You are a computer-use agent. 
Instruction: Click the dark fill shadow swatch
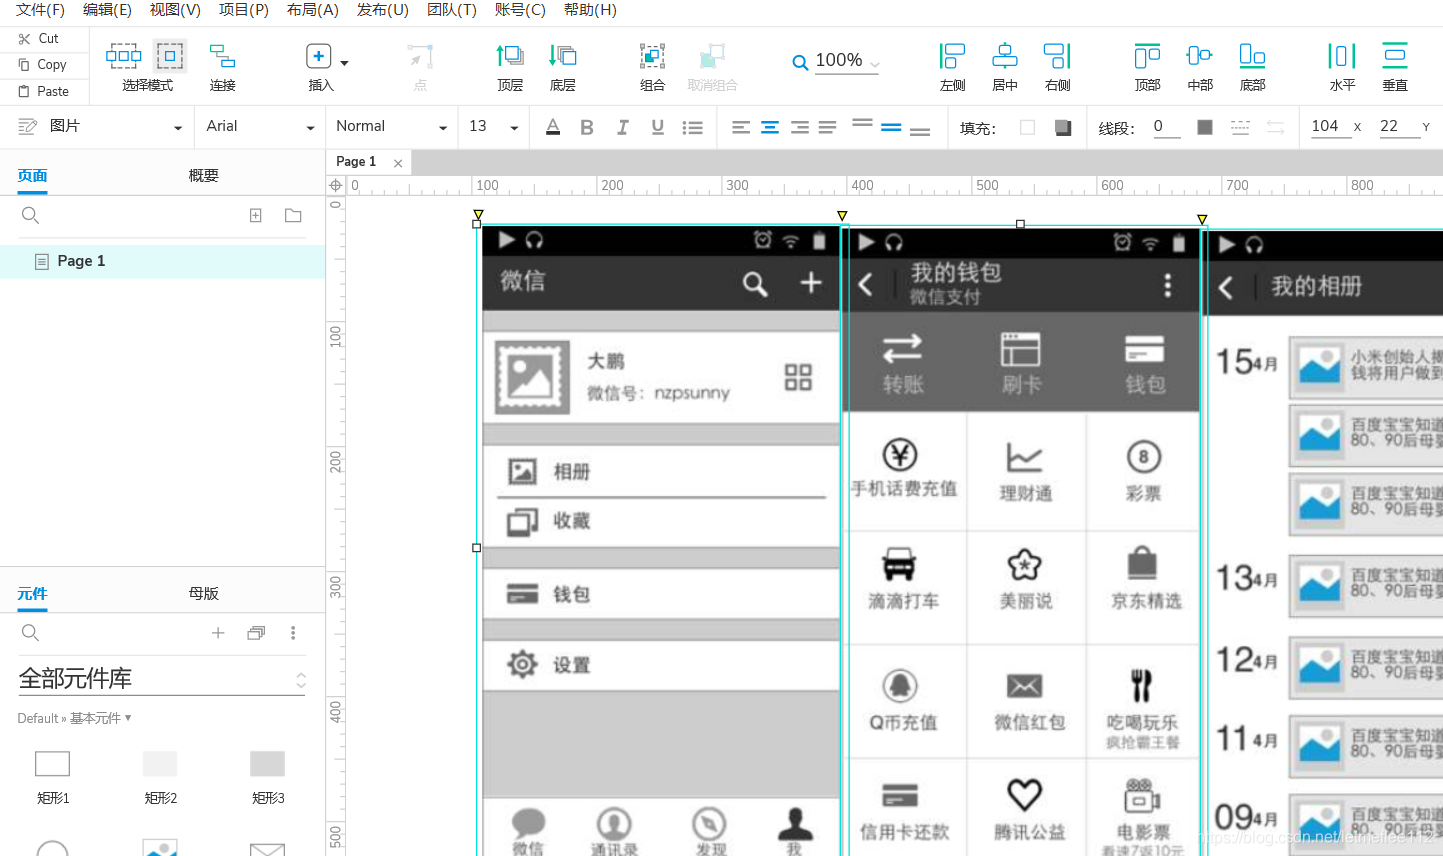pyautogui.click(x=1063, y=127)
